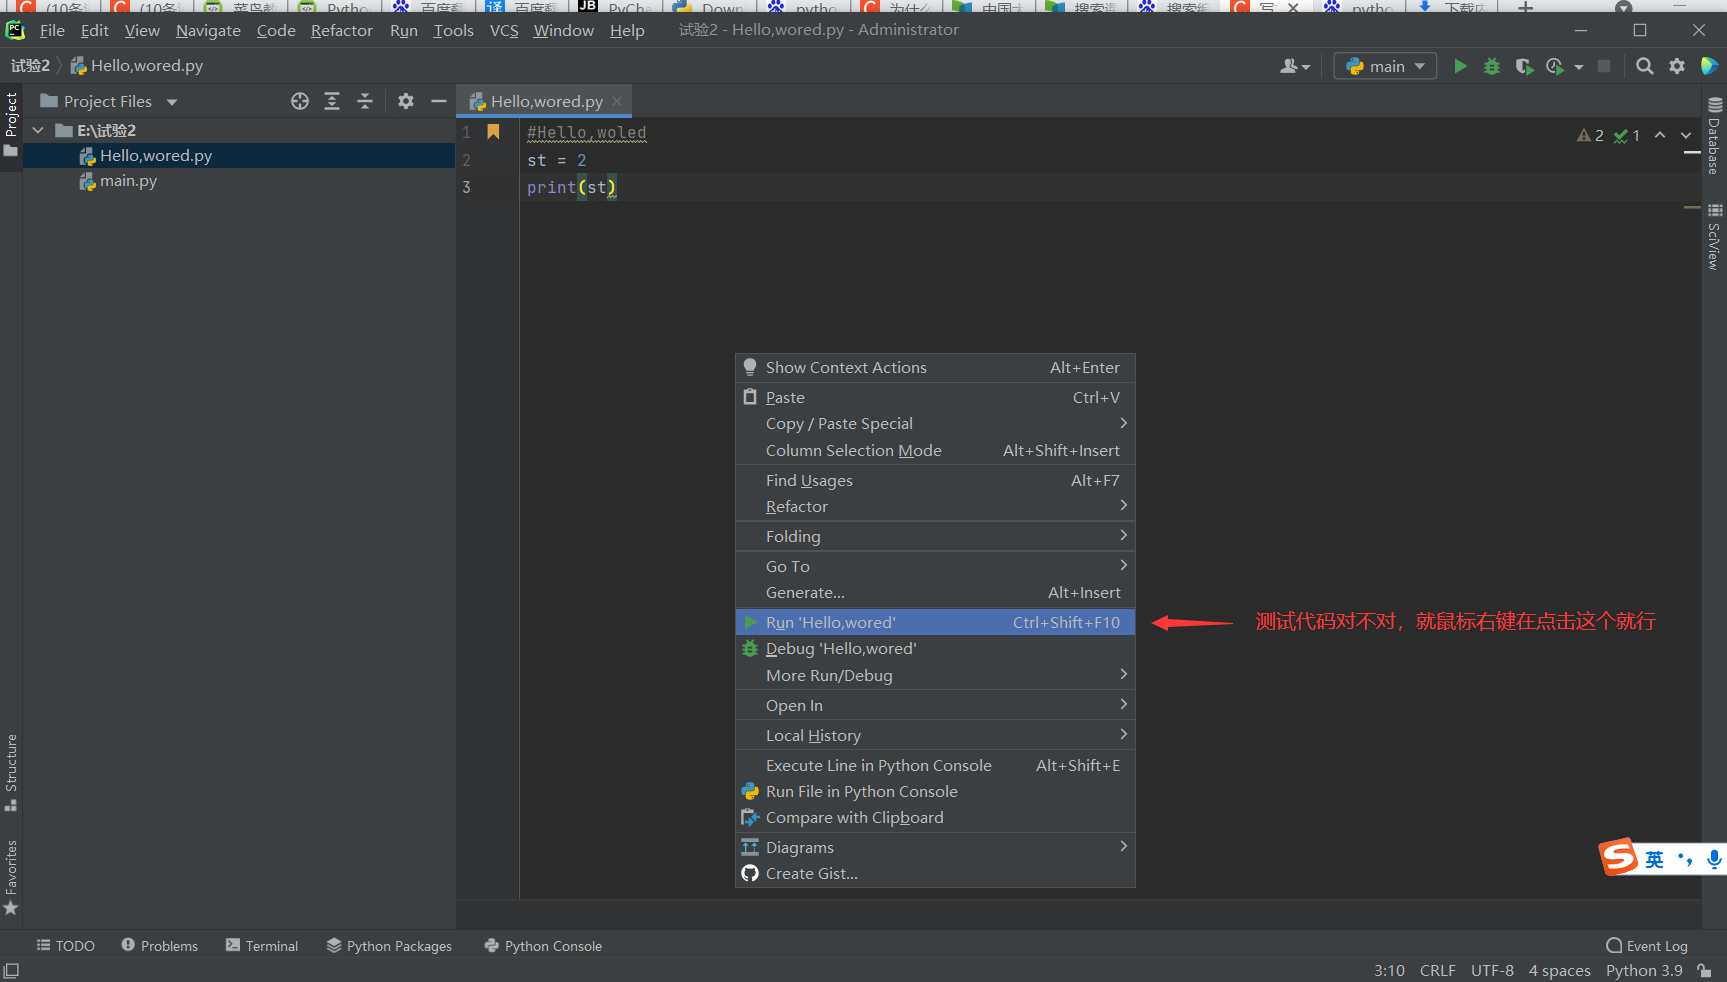Click the warnings indicator showing 2

[x=1590, y=135]
